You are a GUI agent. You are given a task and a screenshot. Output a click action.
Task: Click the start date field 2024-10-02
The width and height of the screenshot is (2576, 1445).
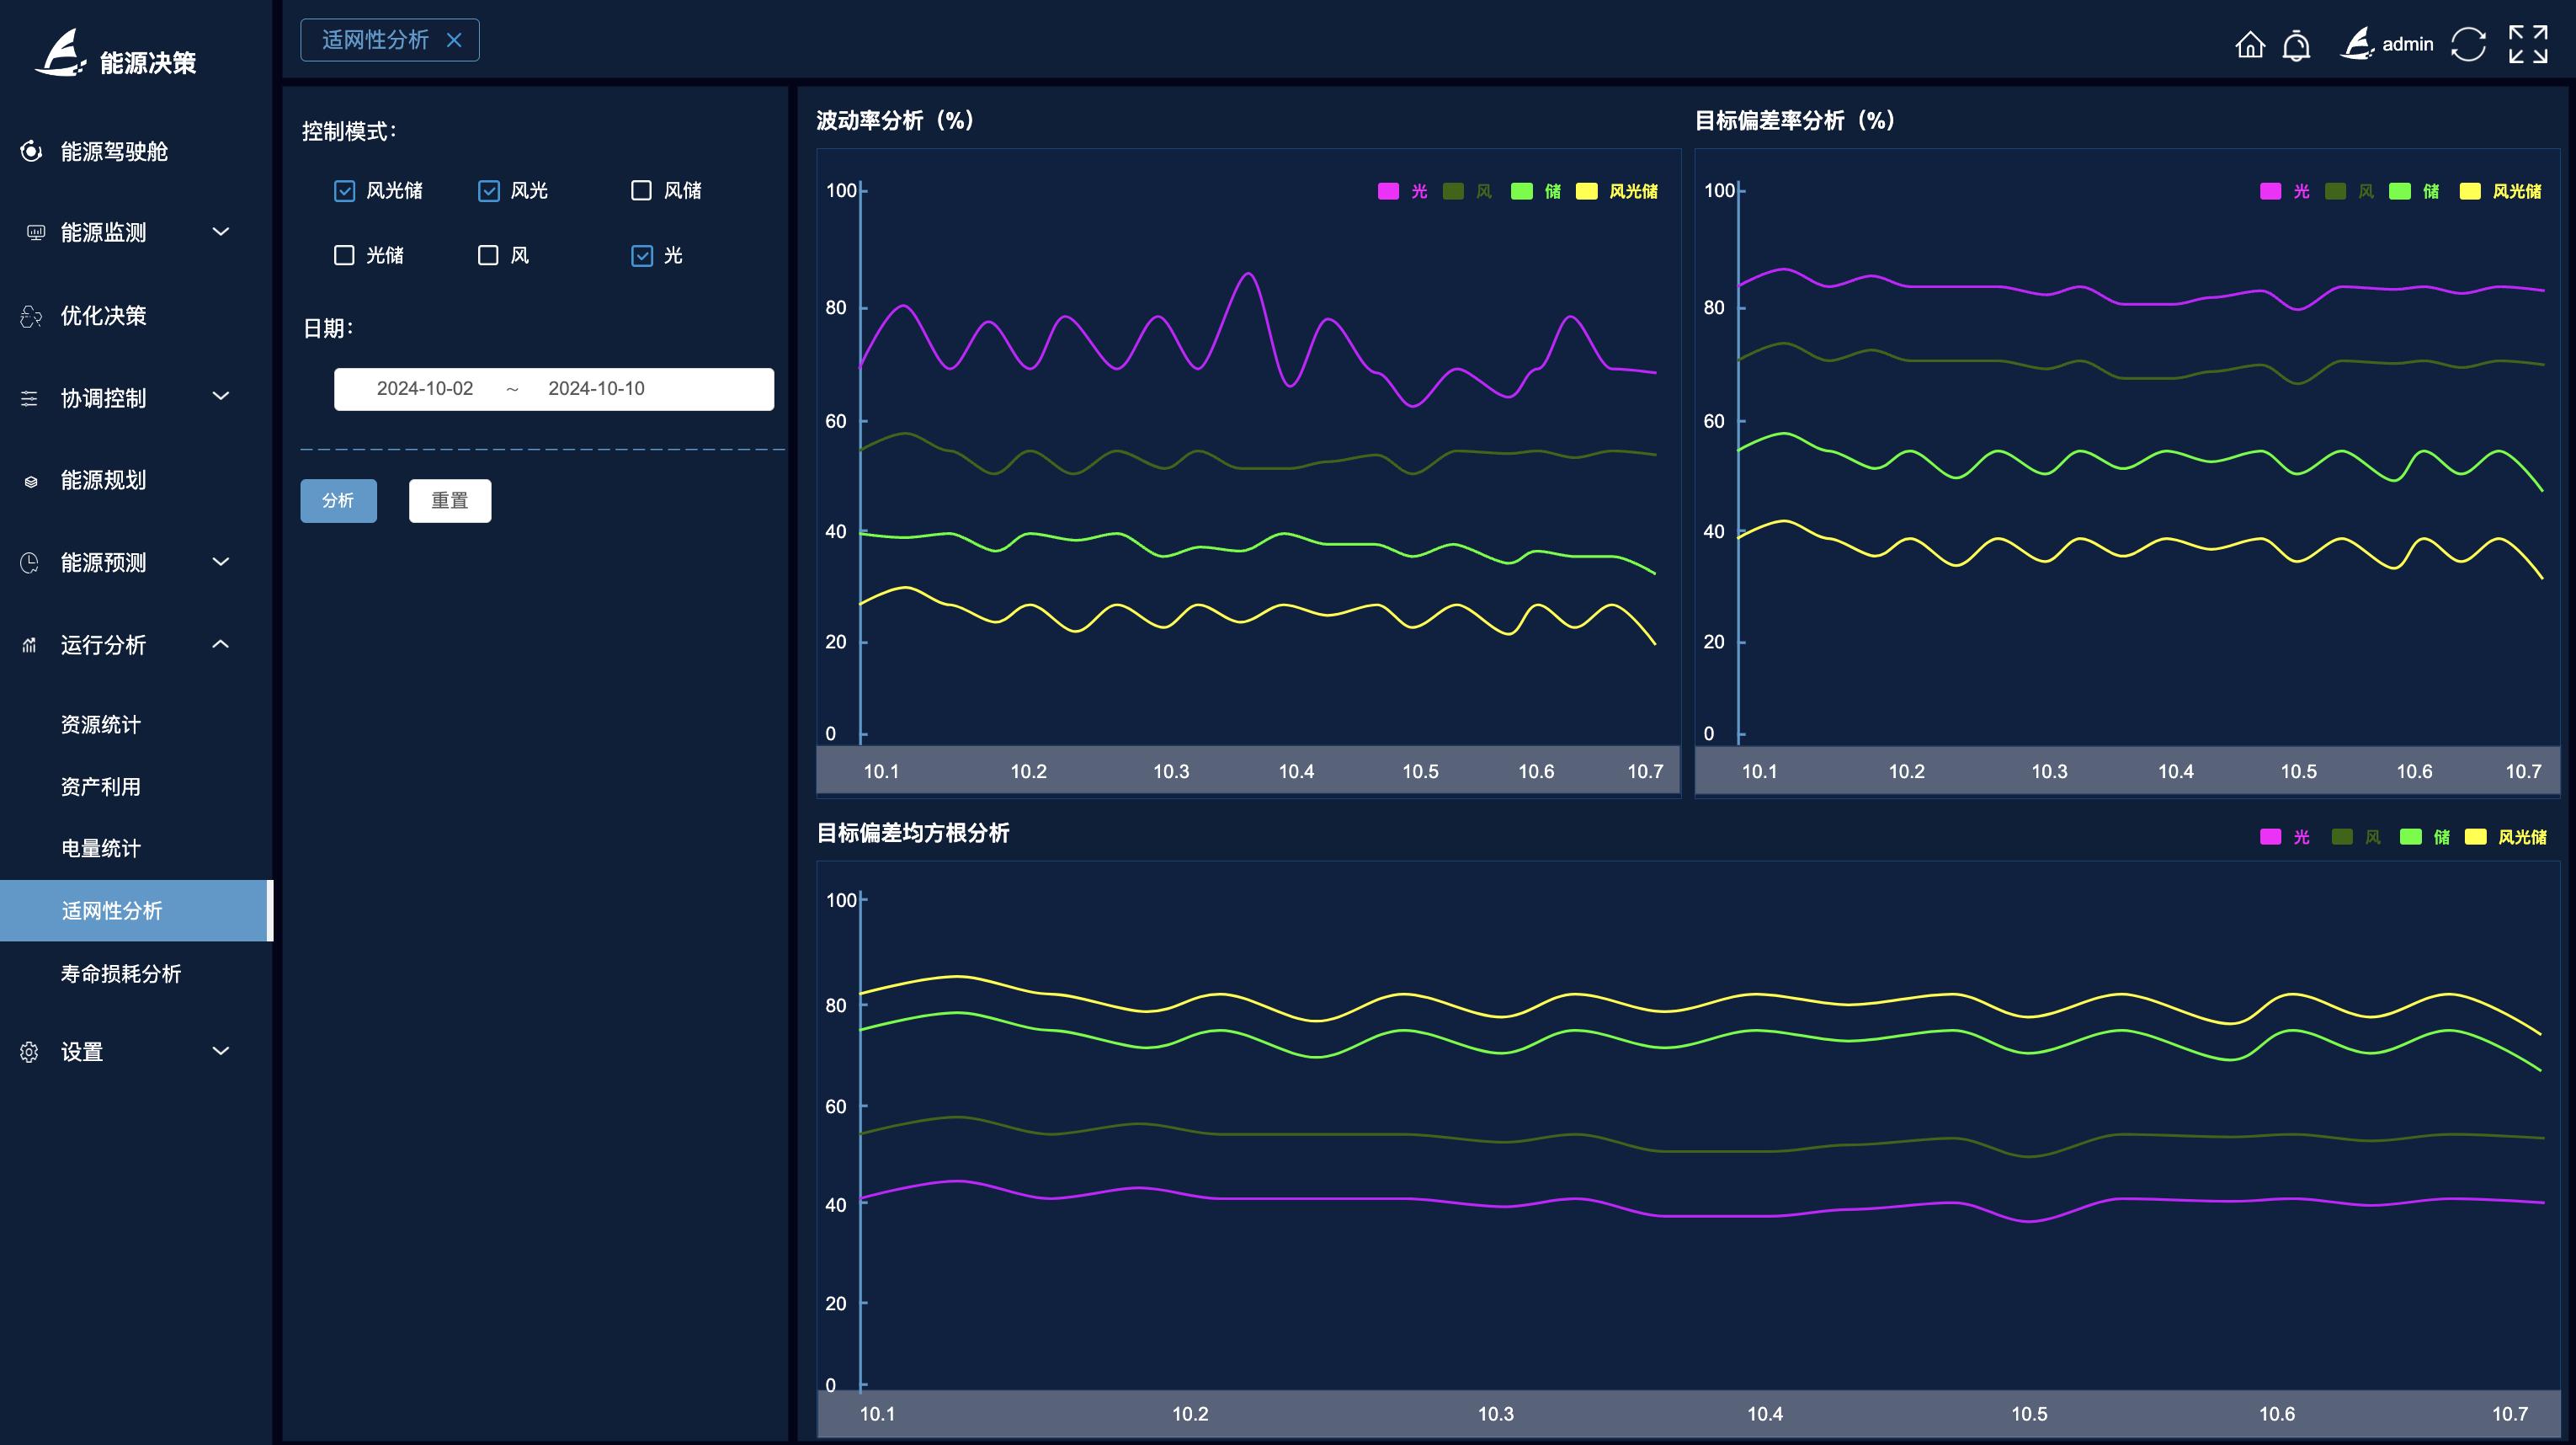coord(424,388)
